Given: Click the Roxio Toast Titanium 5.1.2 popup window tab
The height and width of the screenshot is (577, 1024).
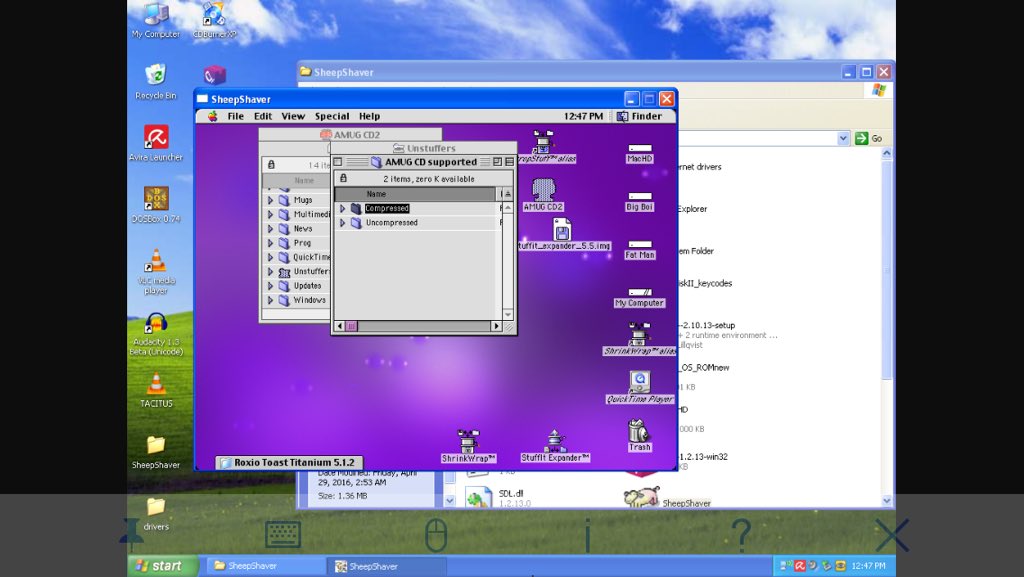Looking at the screenshot, I should pyautogui.click(x=289, y=462).
